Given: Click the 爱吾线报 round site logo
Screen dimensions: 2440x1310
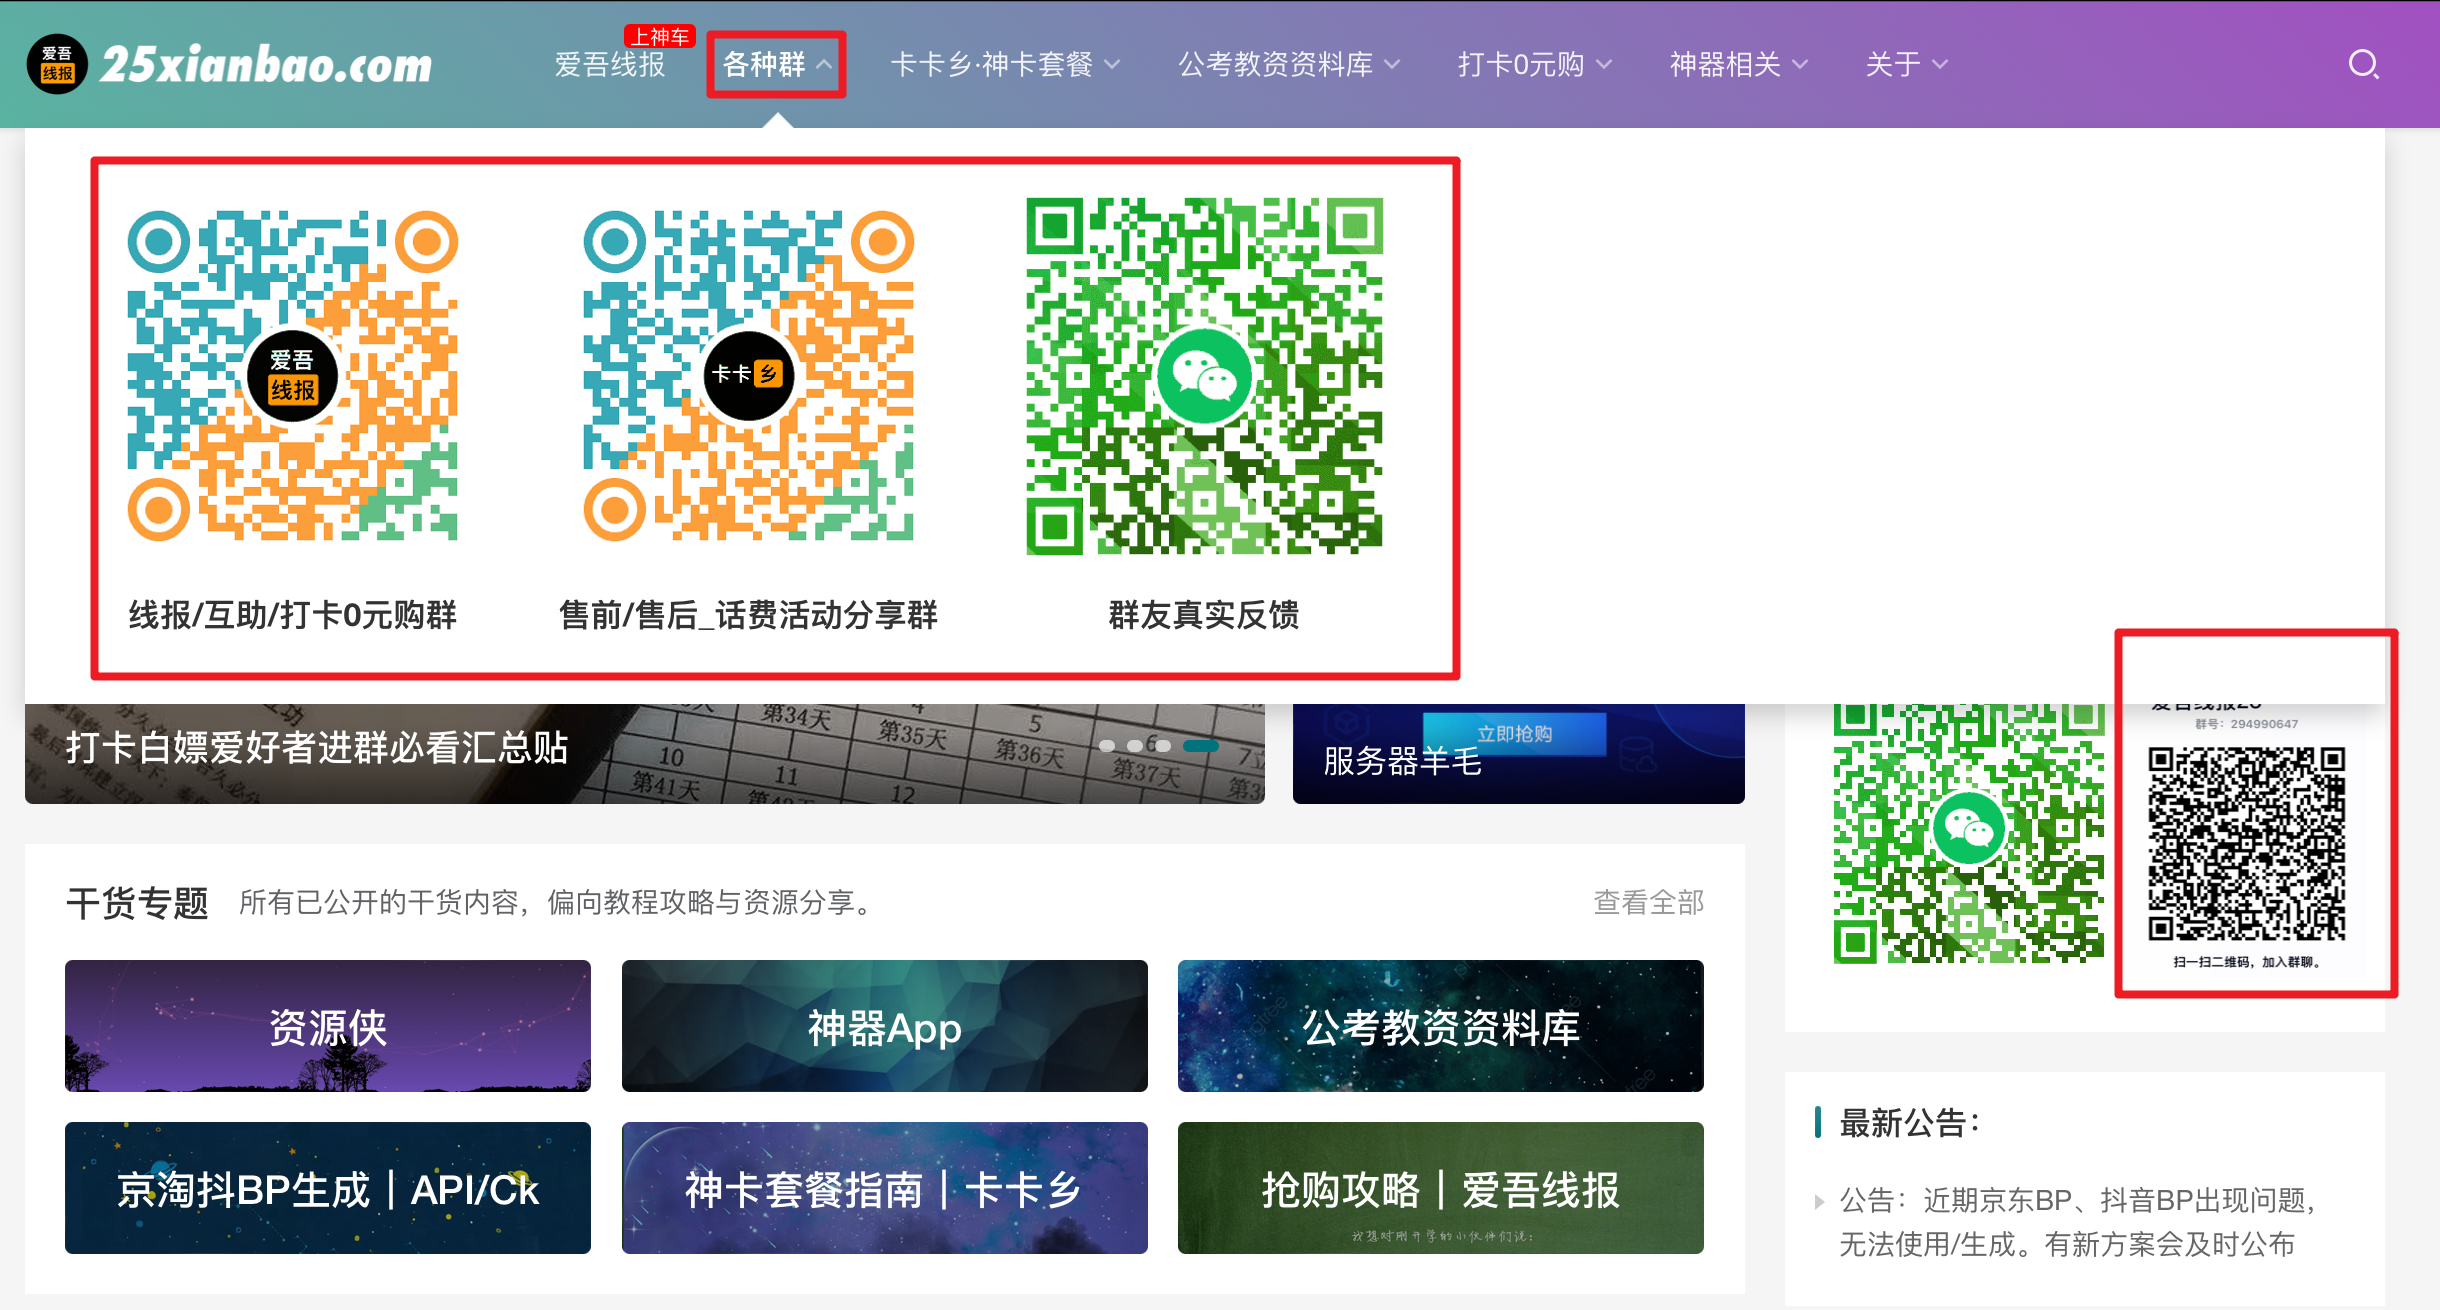Looking at the screenshot, I should pos(57,64).
